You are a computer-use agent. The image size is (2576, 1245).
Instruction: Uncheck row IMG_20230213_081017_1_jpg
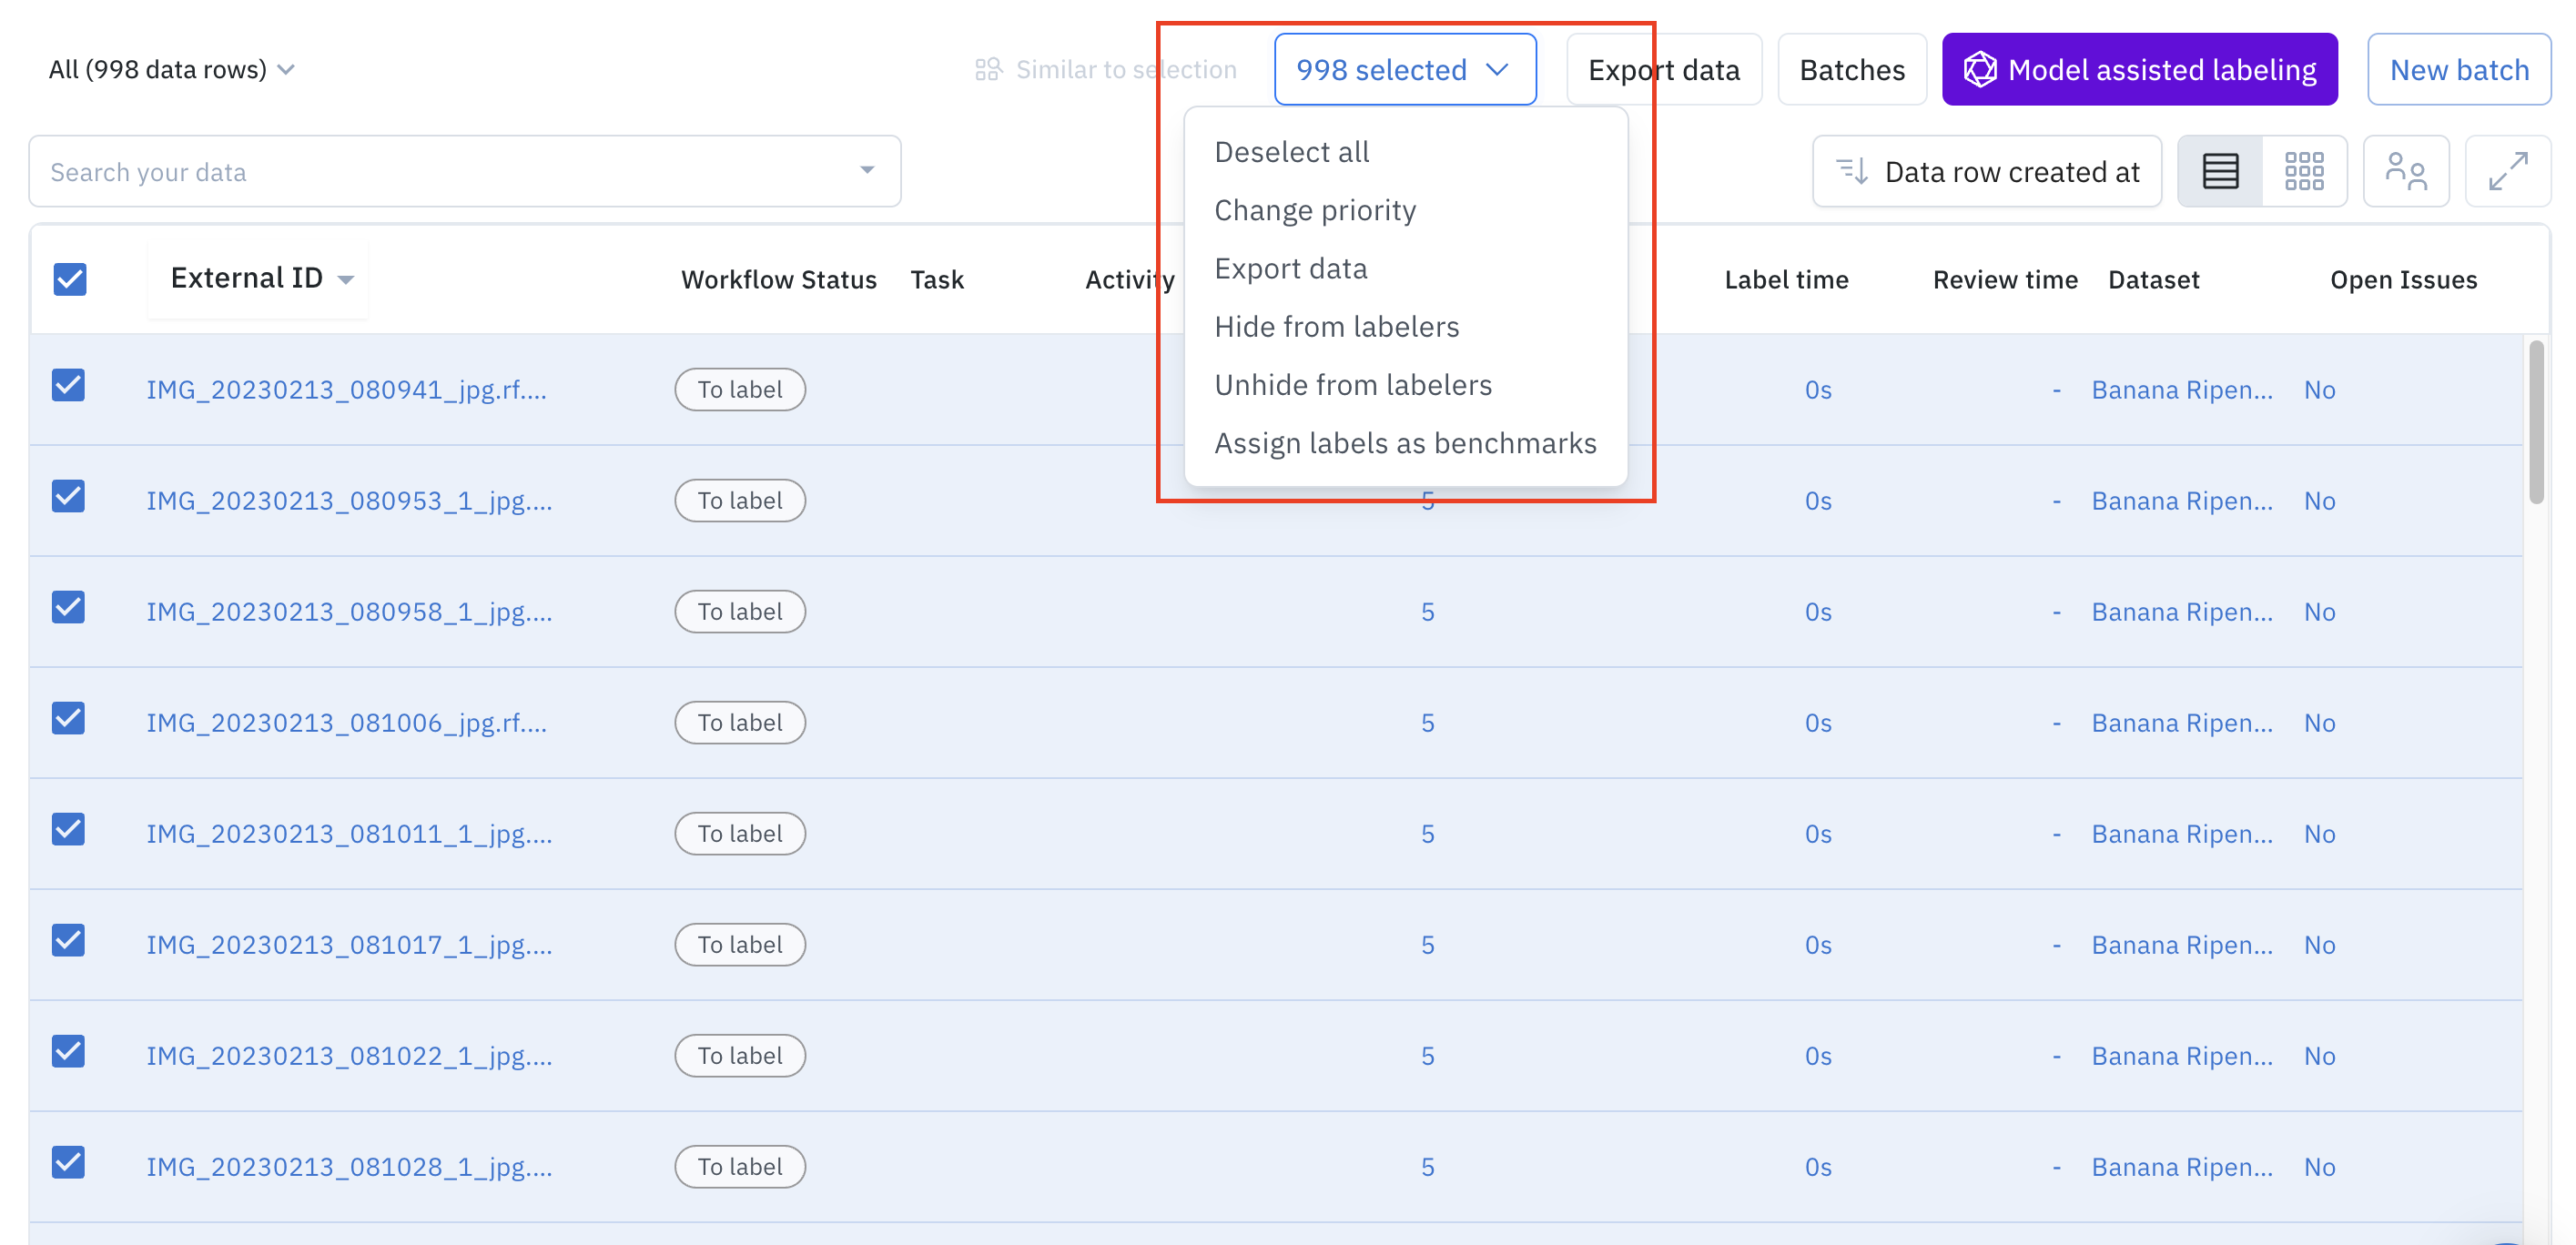pos(68,940)
